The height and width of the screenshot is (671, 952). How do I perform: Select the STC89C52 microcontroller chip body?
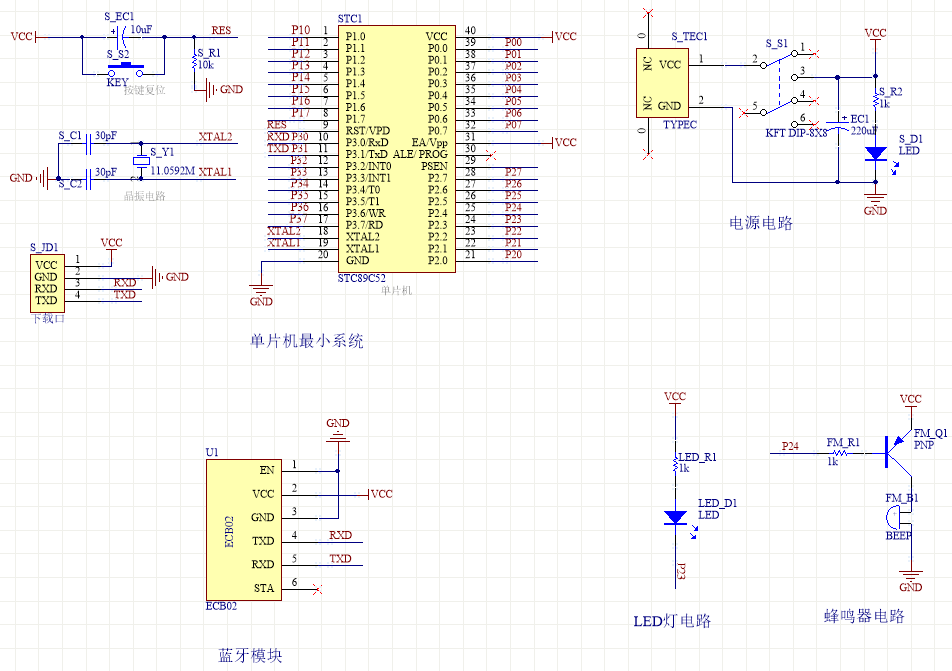(396, 149)
